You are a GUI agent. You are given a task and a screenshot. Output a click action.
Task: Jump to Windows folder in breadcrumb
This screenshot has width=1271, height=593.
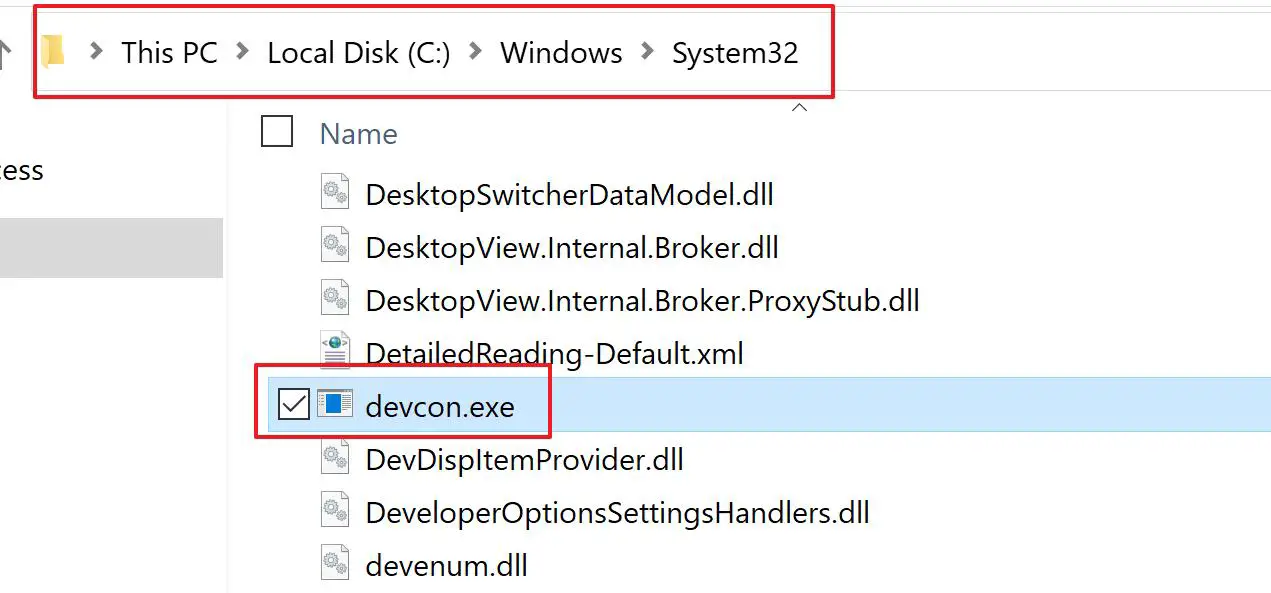pyautogui.click(x=561, y=52)
